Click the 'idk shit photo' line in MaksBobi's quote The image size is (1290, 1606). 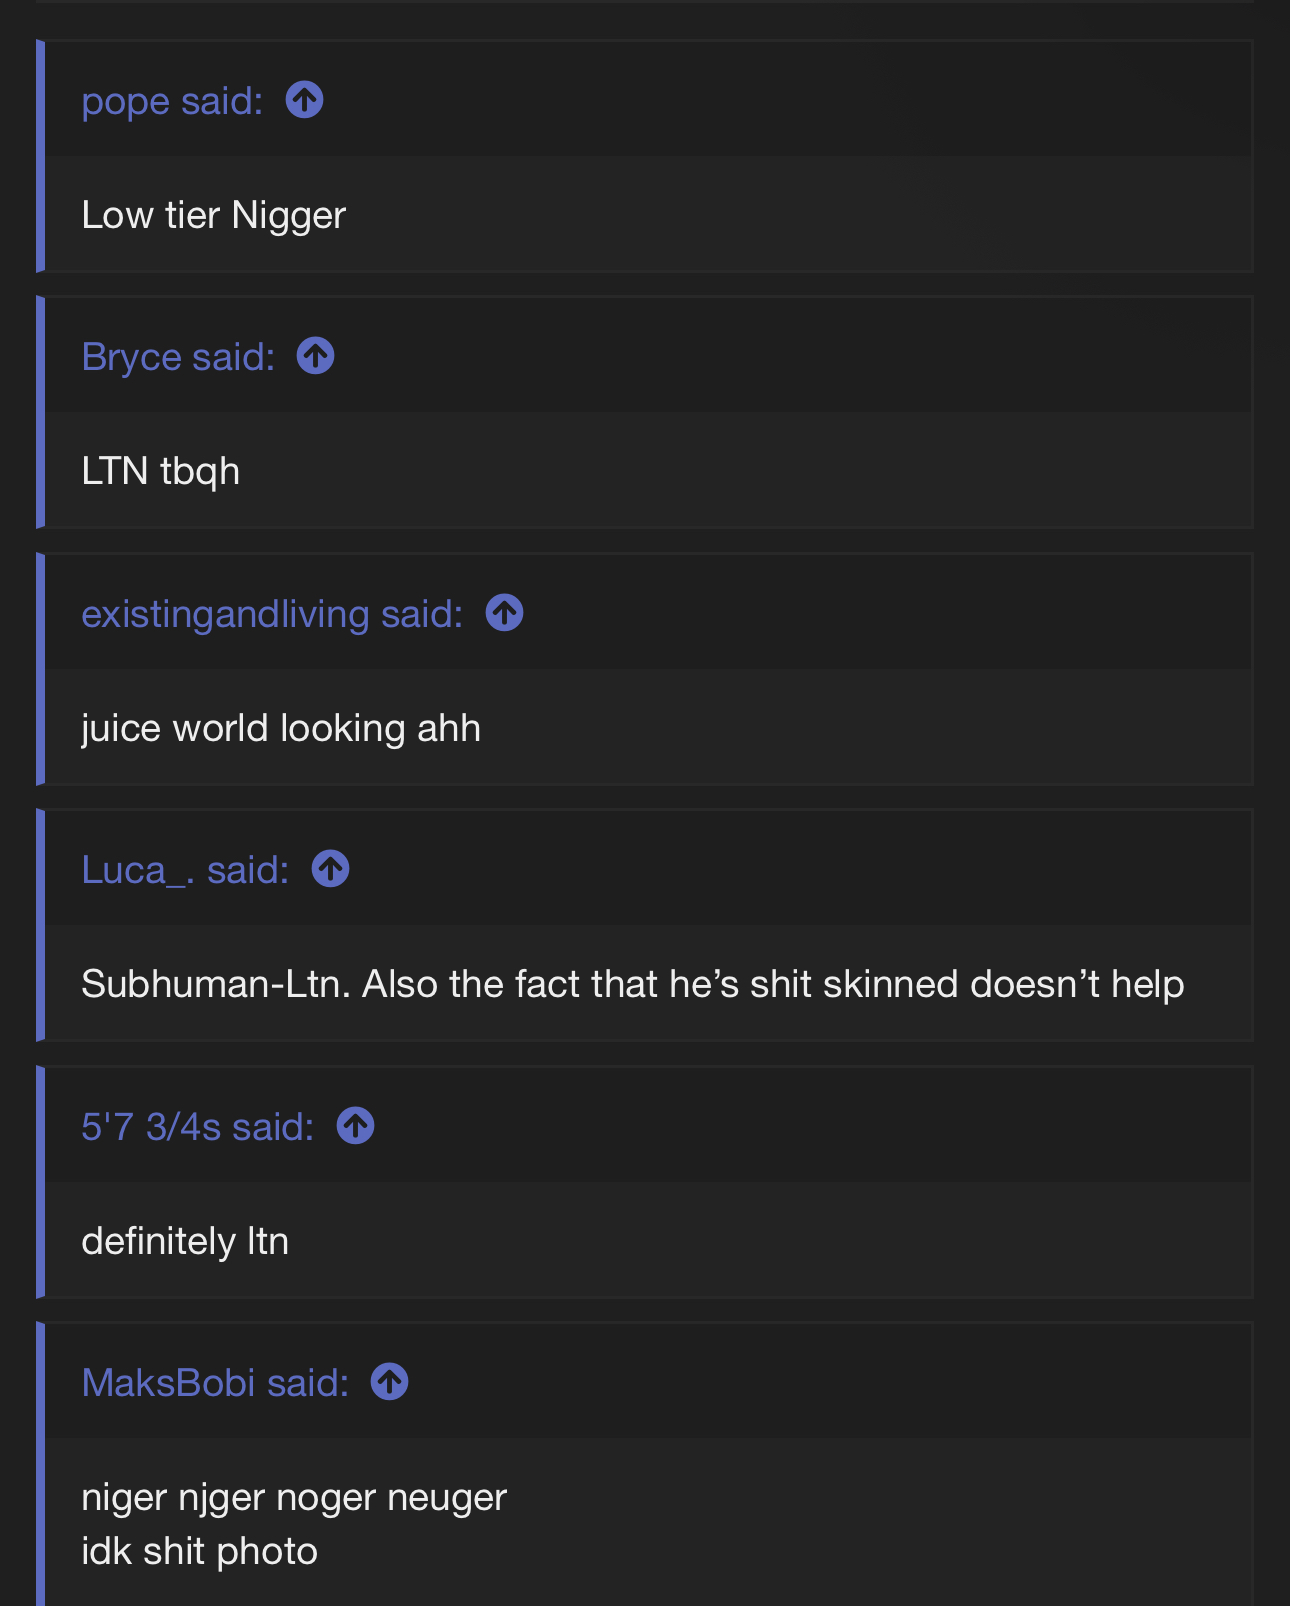199,1551
